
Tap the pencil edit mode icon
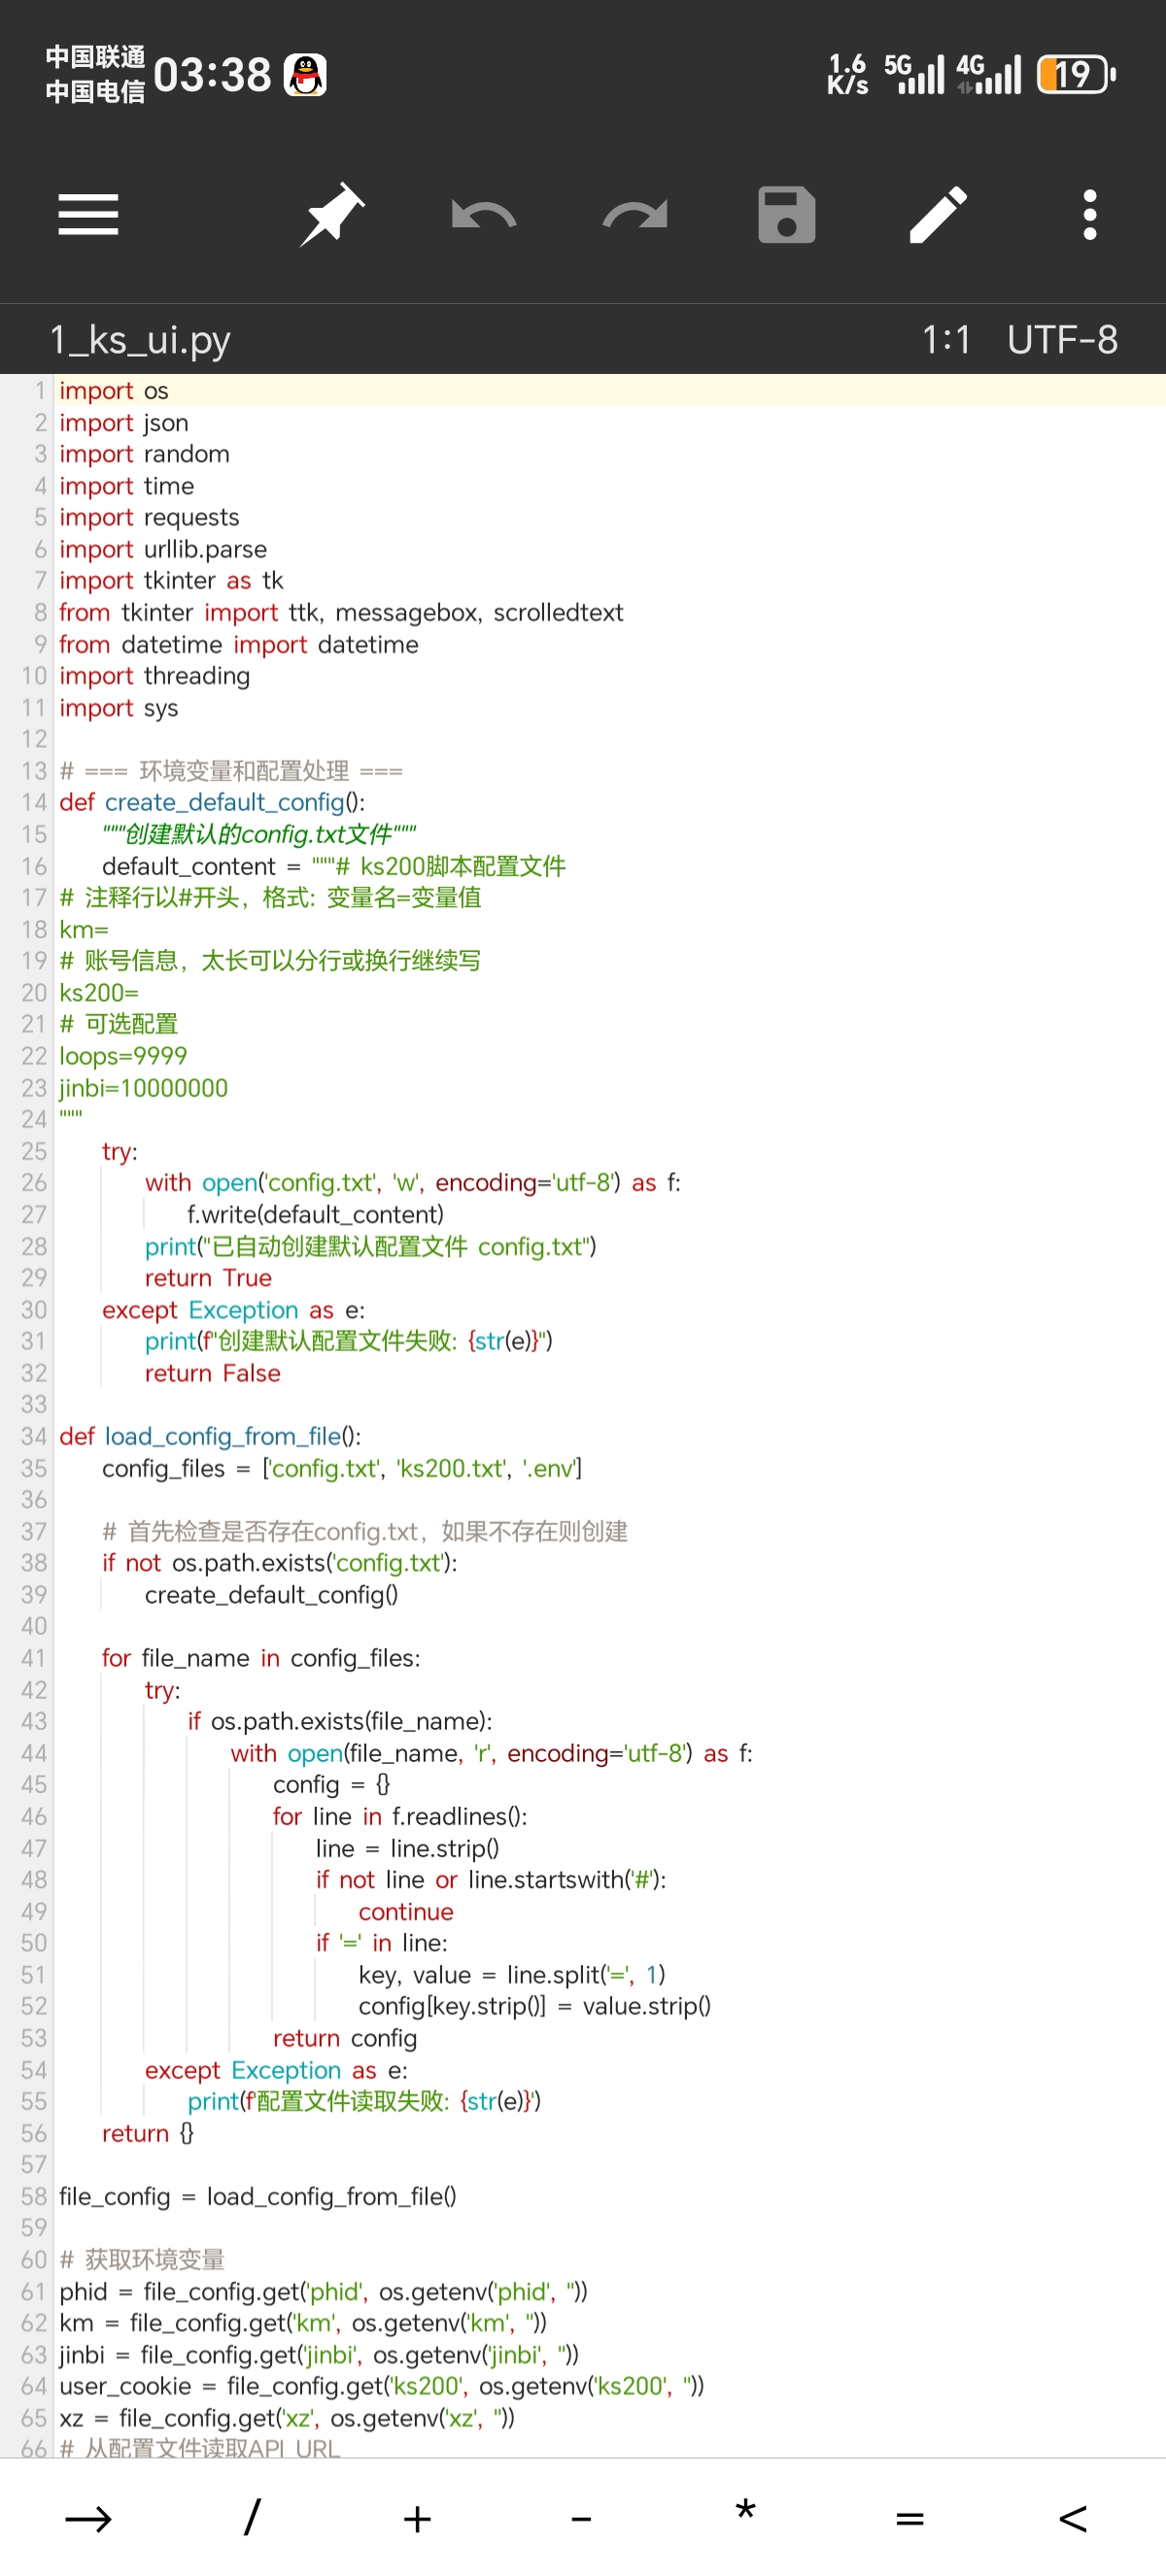tap(937, 215)
